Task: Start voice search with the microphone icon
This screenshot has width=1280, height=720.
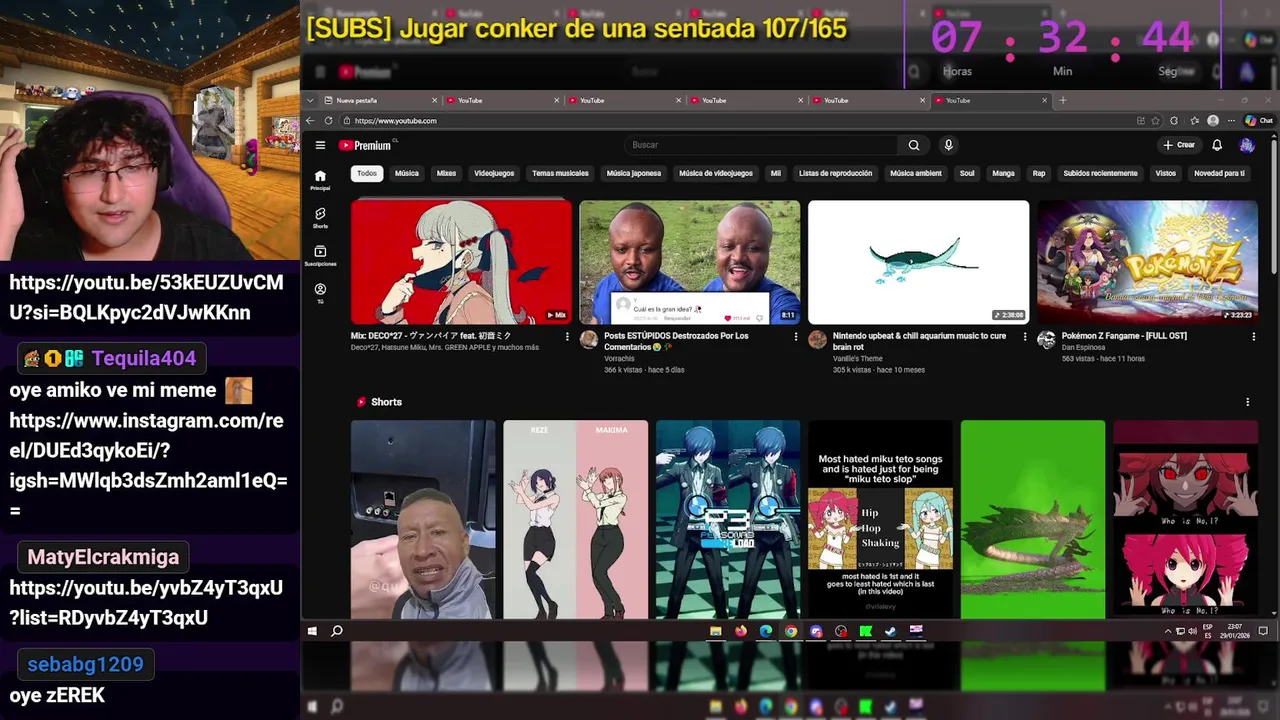Action: pos(948,145)
